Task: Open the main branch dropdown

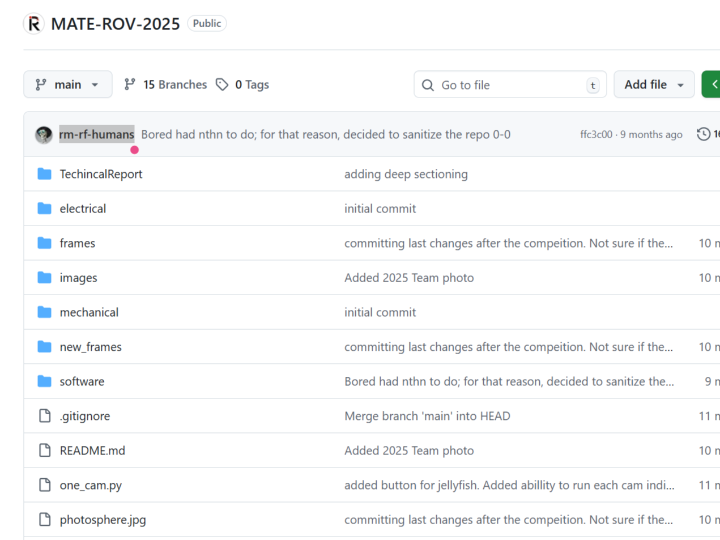Action: [68, 85]
